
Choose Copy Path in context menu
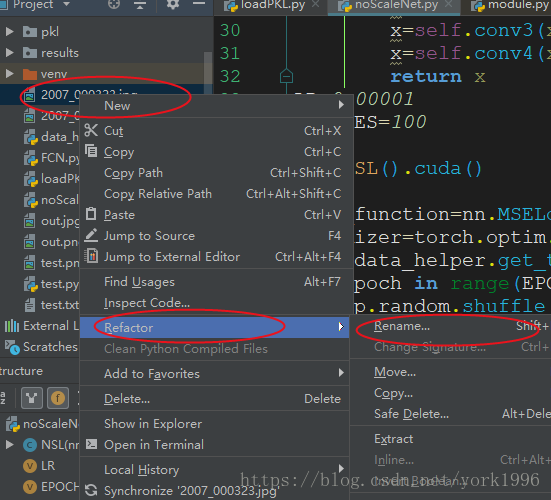point(216,173)
